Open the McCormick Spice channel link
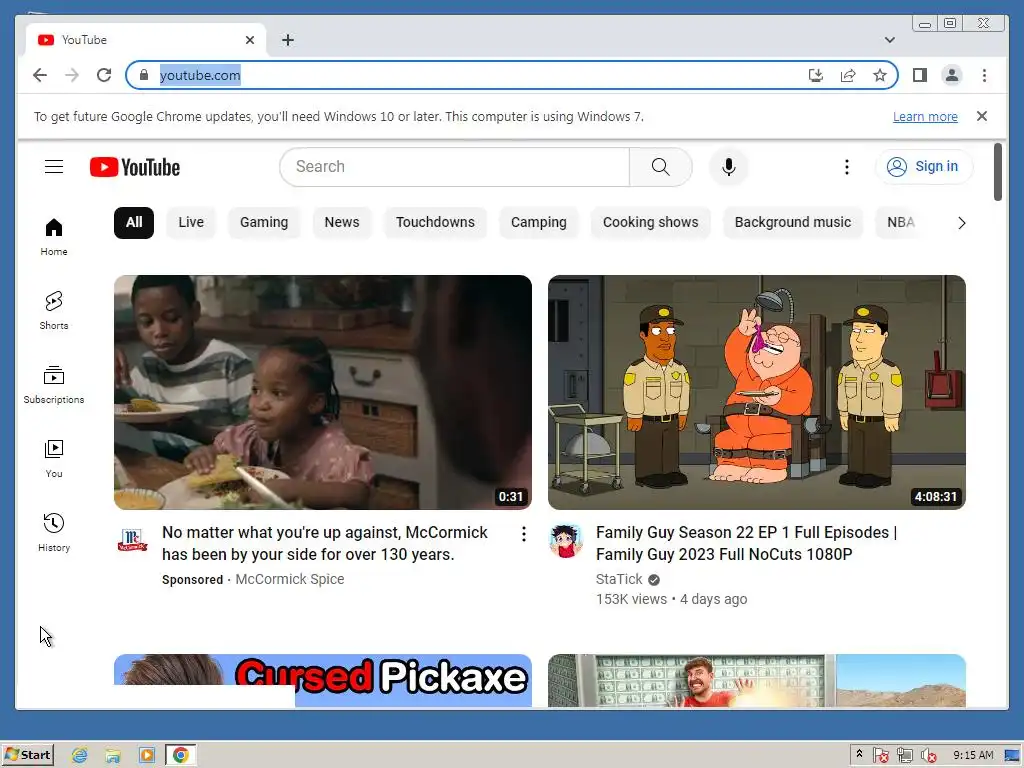 point(289,579)
